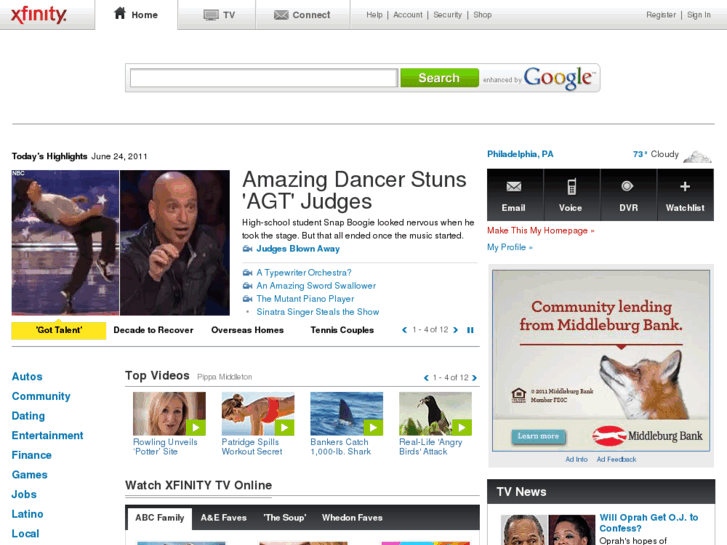Open Sinatra Singer Steals the Show link
The width and height of the screenshot is (727, 545).
coord(318,312)
